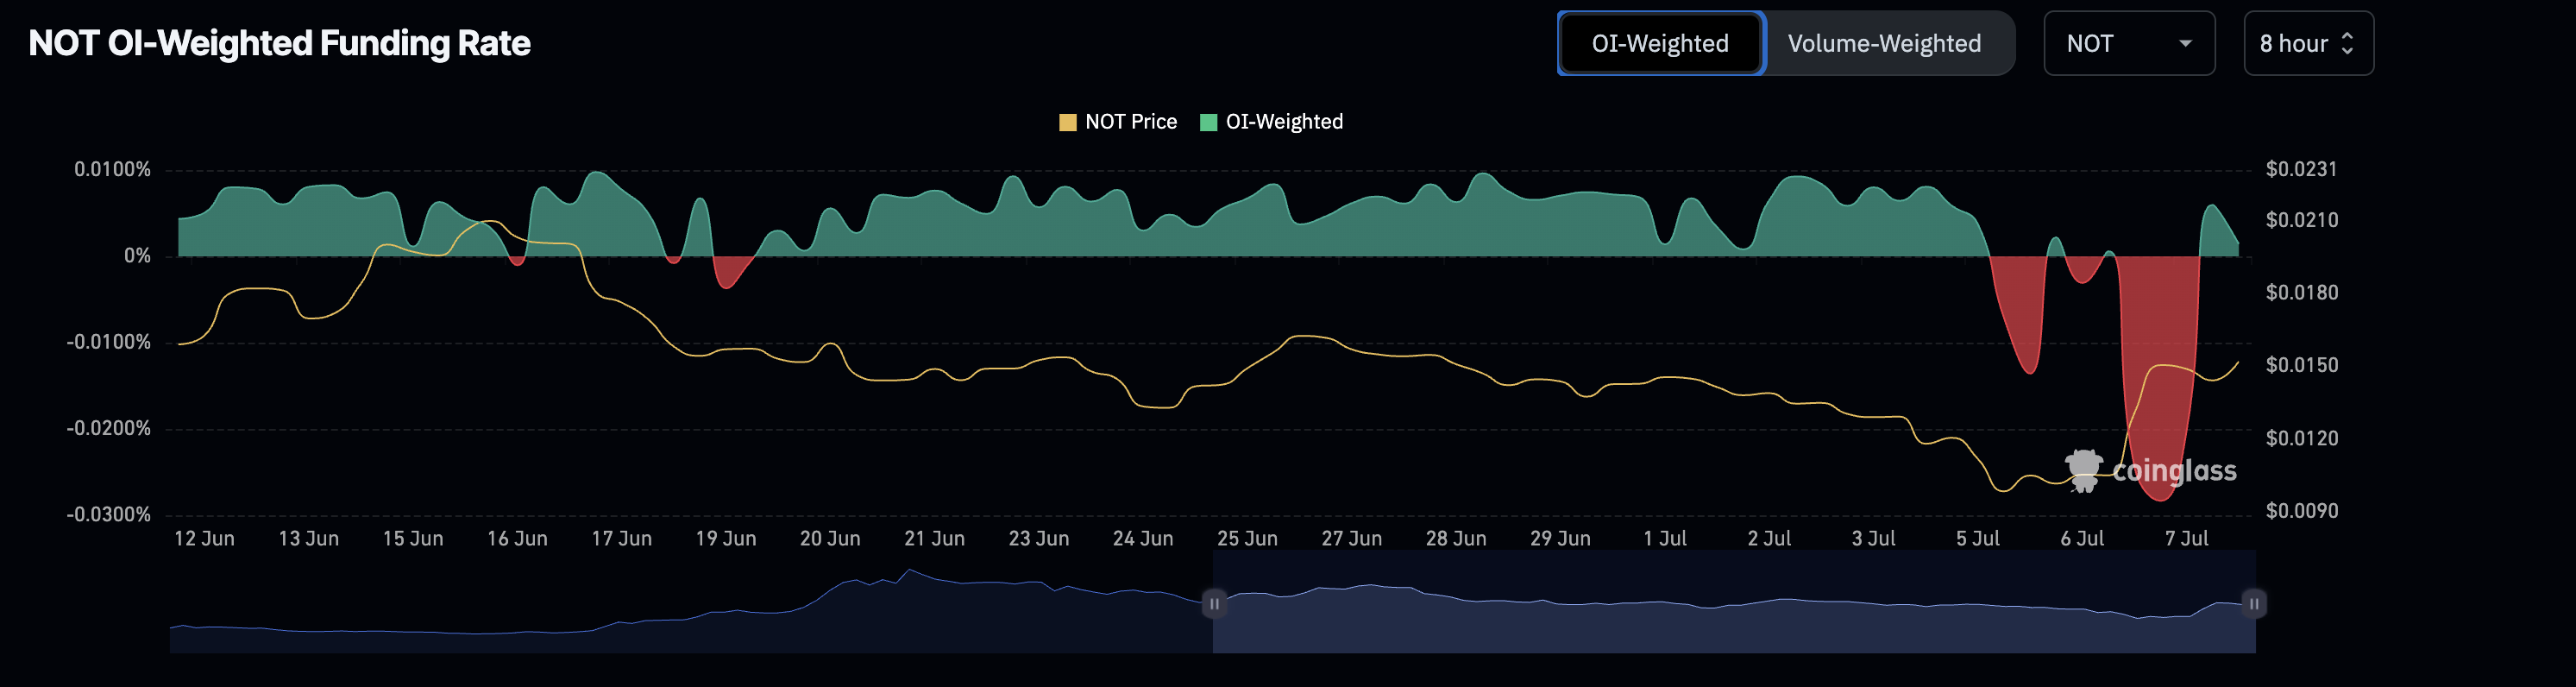Click the $0.0090 price axis label
2576x687 pixels.
(x=2302, y=511)
